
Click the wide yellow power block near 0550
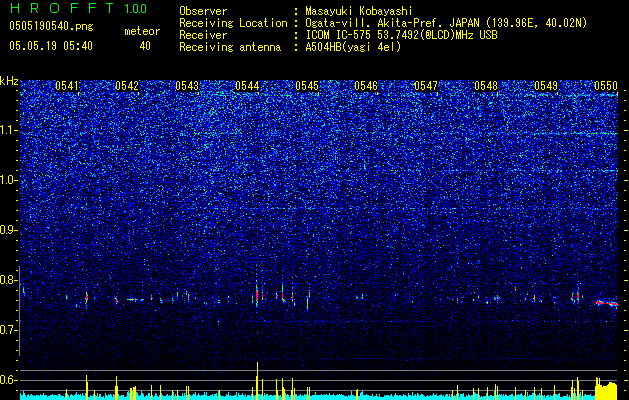[606, 388]
